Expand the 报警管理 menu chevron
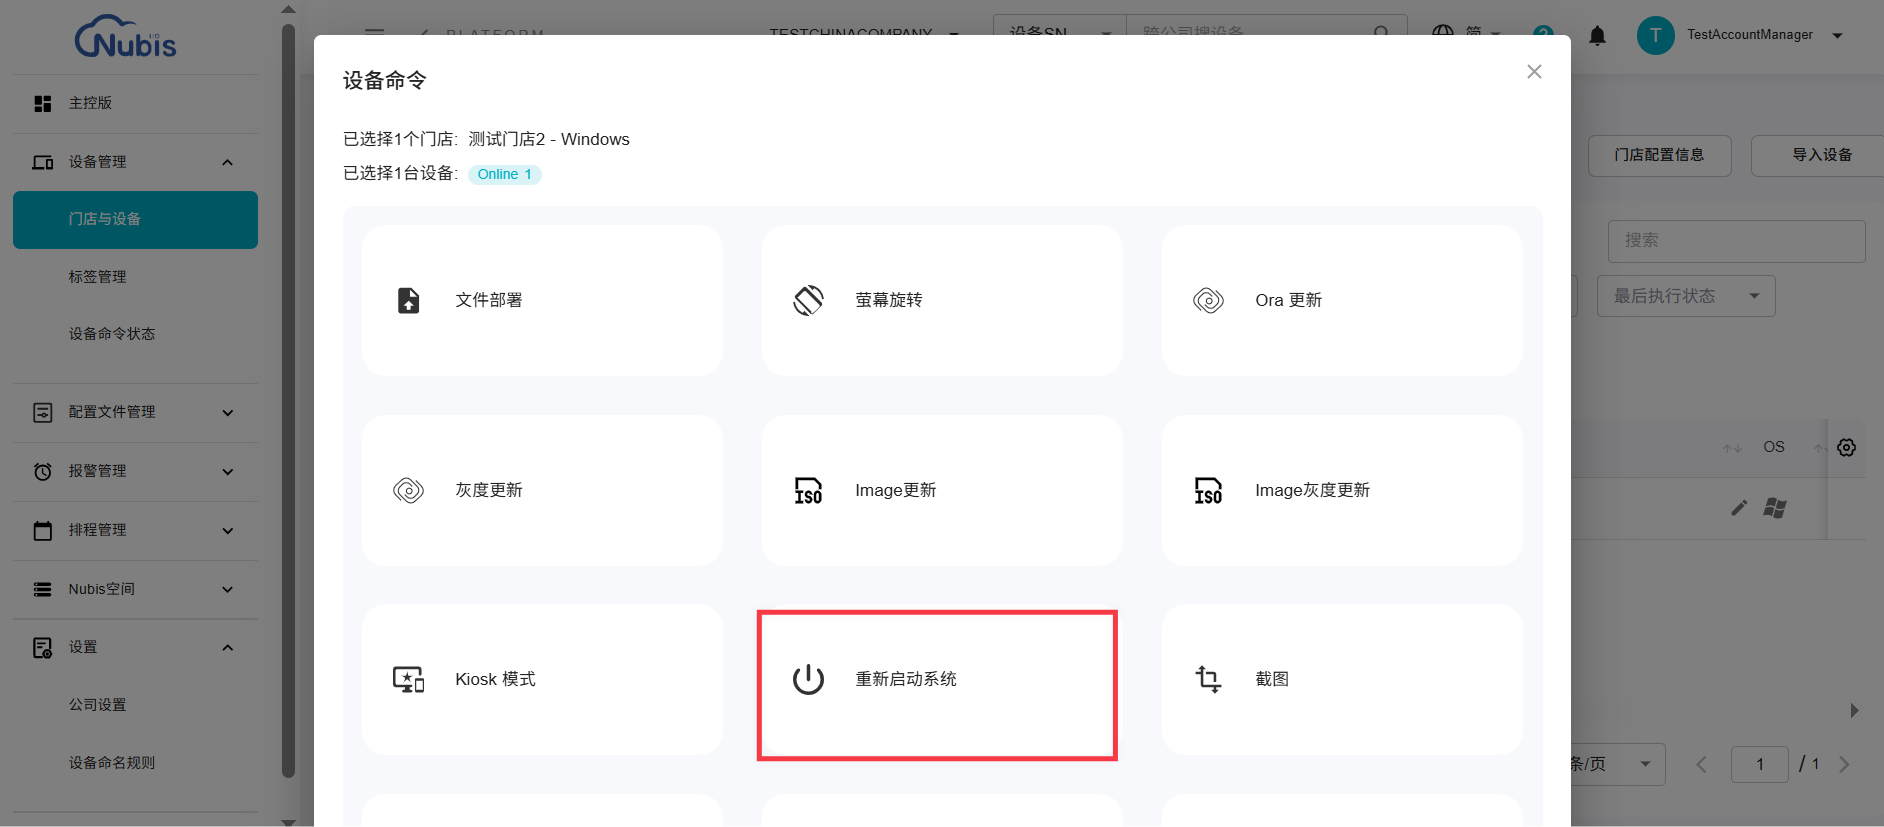 [227, 471]
